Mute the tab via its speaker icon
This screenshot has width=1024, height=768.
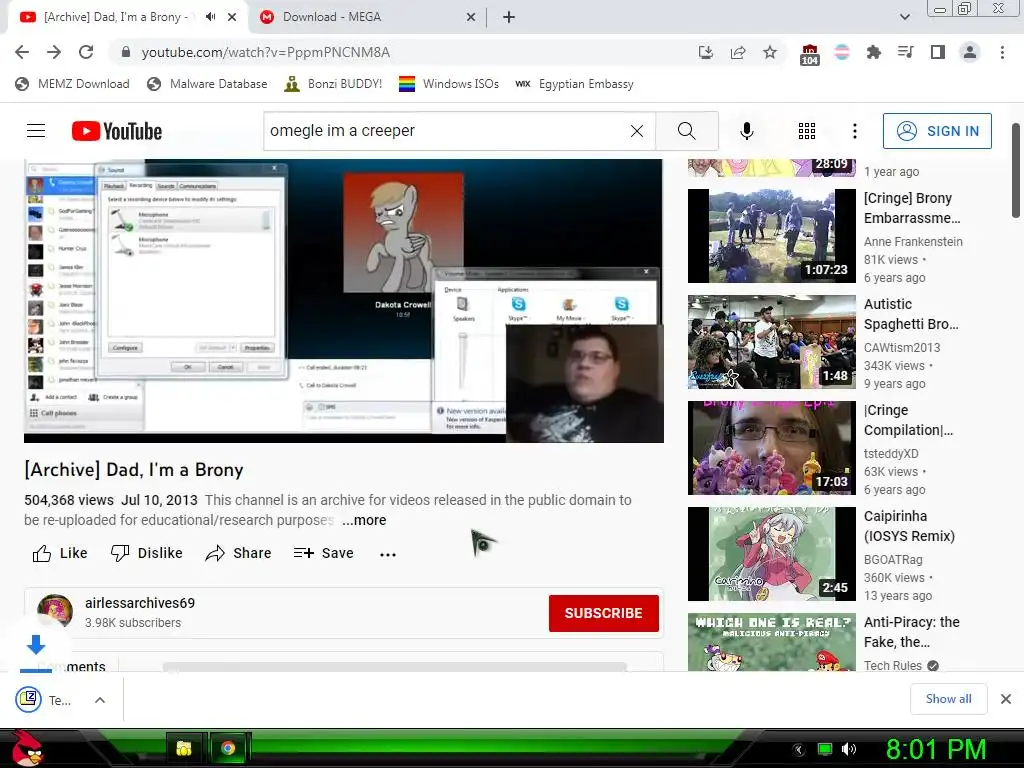click(x=210, y=17)
